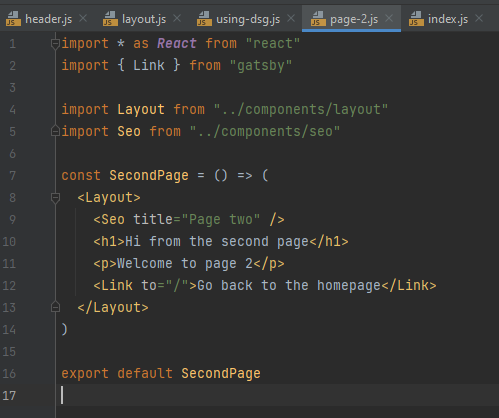Screen dimensions: 499x418
Task: Close the using-dsg.js tab
Action: pos(291,18)
